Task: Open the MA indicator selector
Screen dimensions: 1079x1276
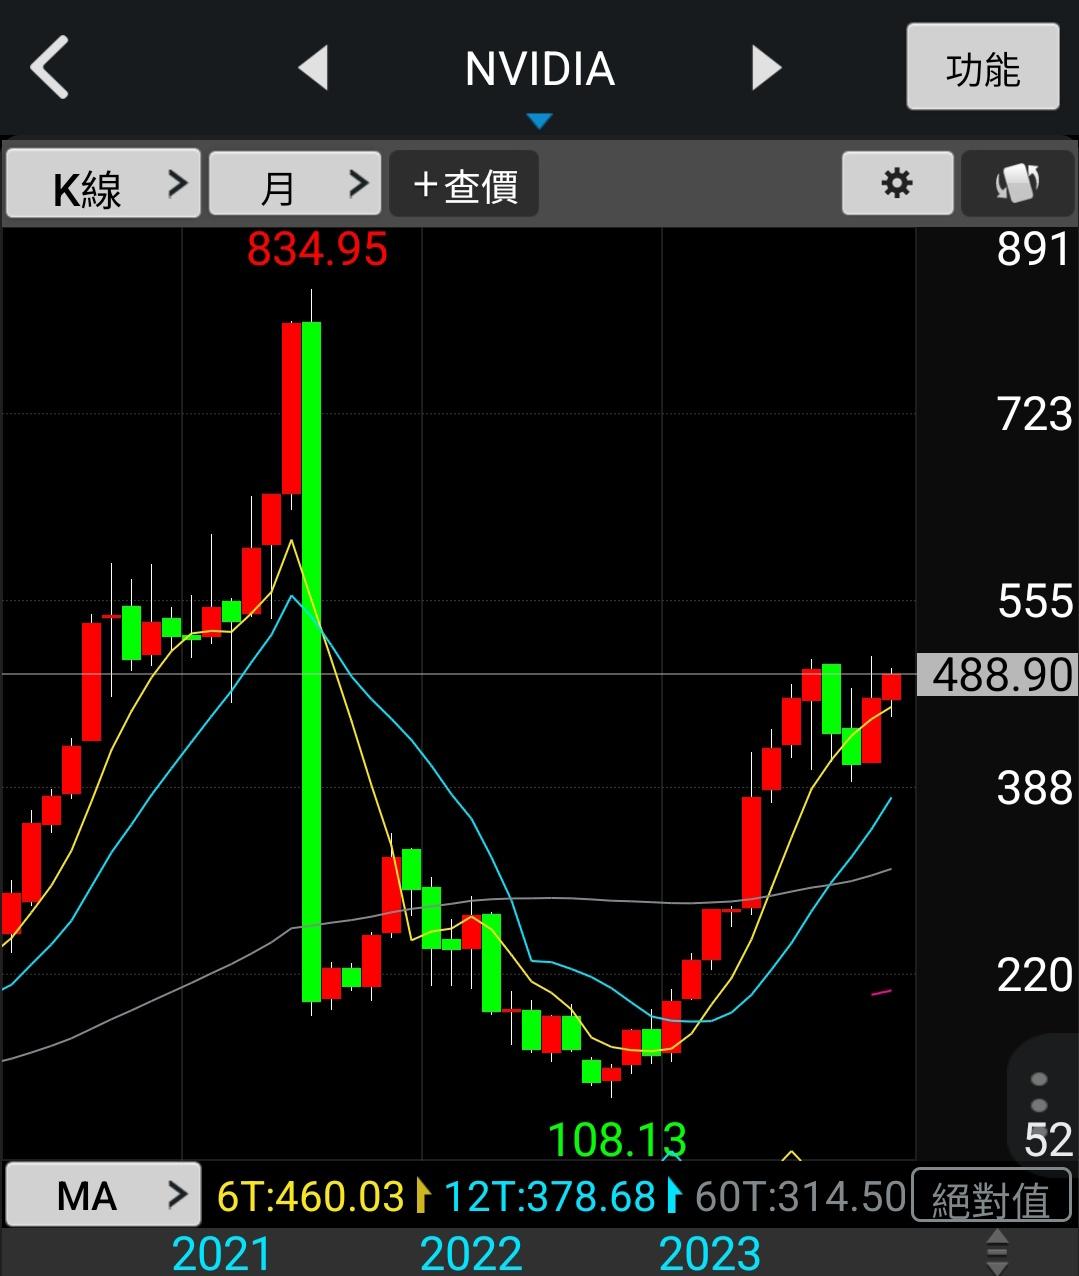Action: [103, 1195]
